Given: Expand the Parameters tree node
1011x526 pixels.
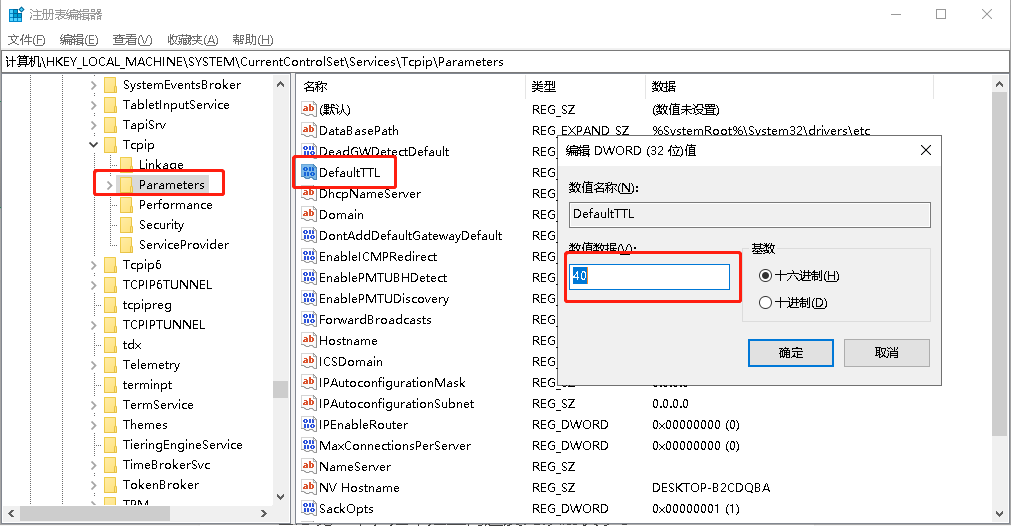Looking at the screenshot, I should pos(109,185).
